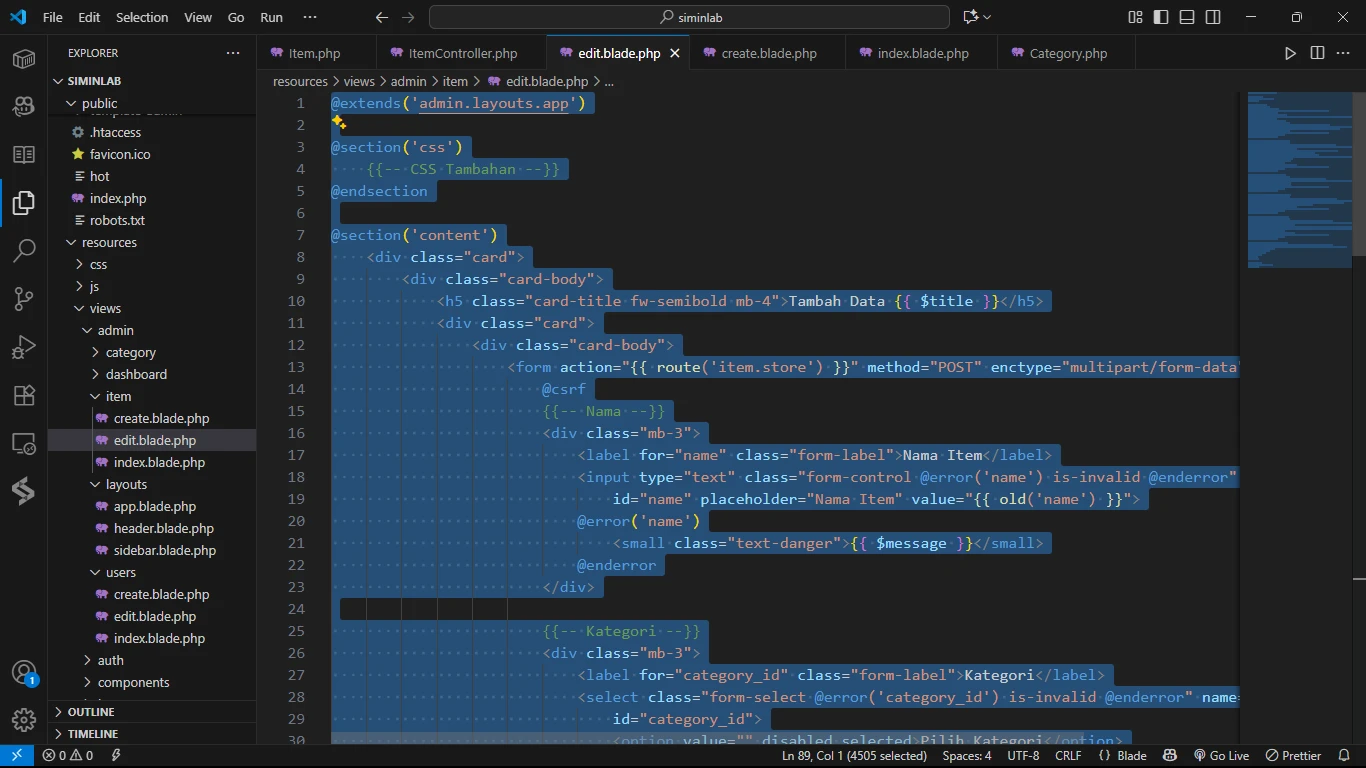This screenshot has height=768, width=1366.
Task: Open the Copilot chat dropdown arrow
Action: (987, 17)
